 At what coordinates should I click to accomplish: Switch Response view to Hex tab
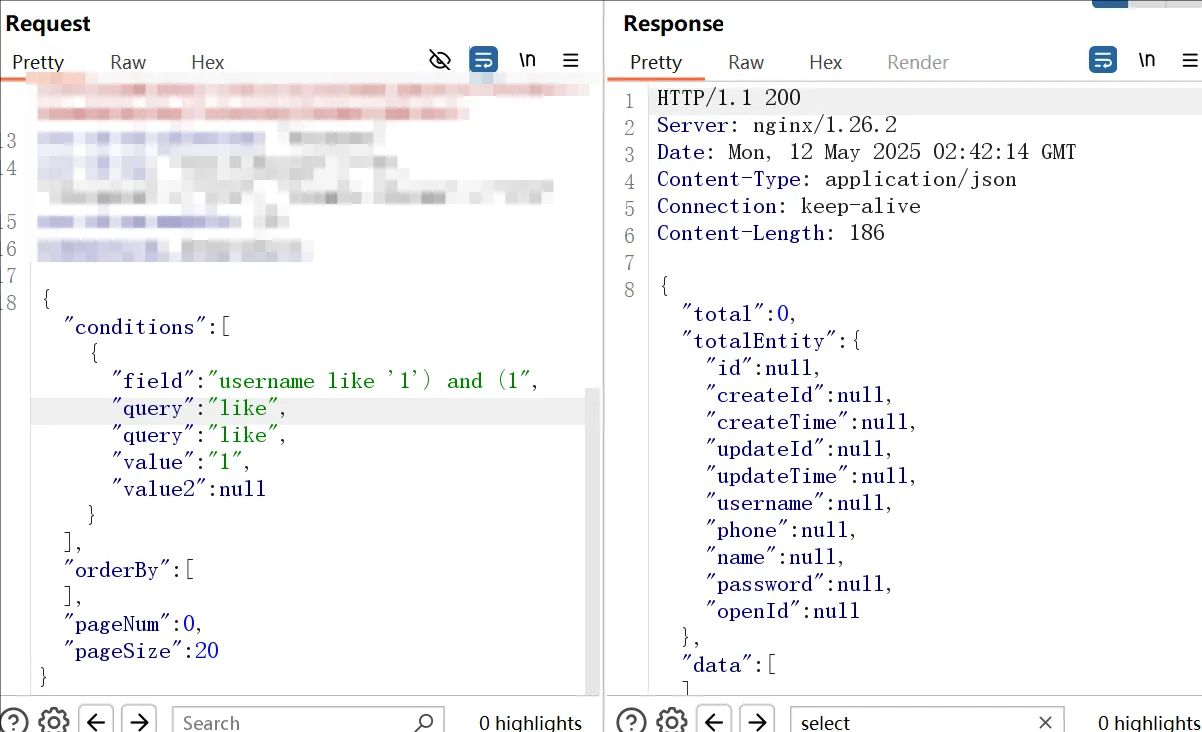pyautogui.click(x=826, y=62)
